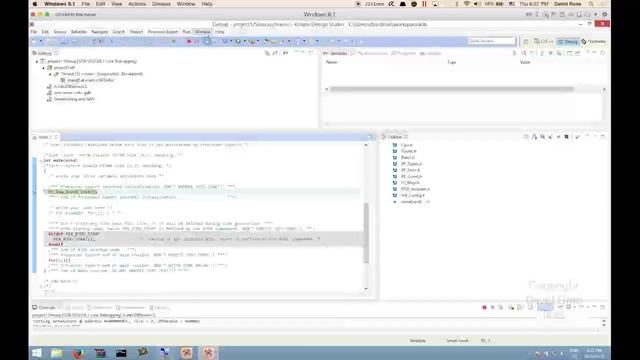Viewport: 640px width, 360px height.
Task: Open the Refactor menu
Action: coord(79,32)
